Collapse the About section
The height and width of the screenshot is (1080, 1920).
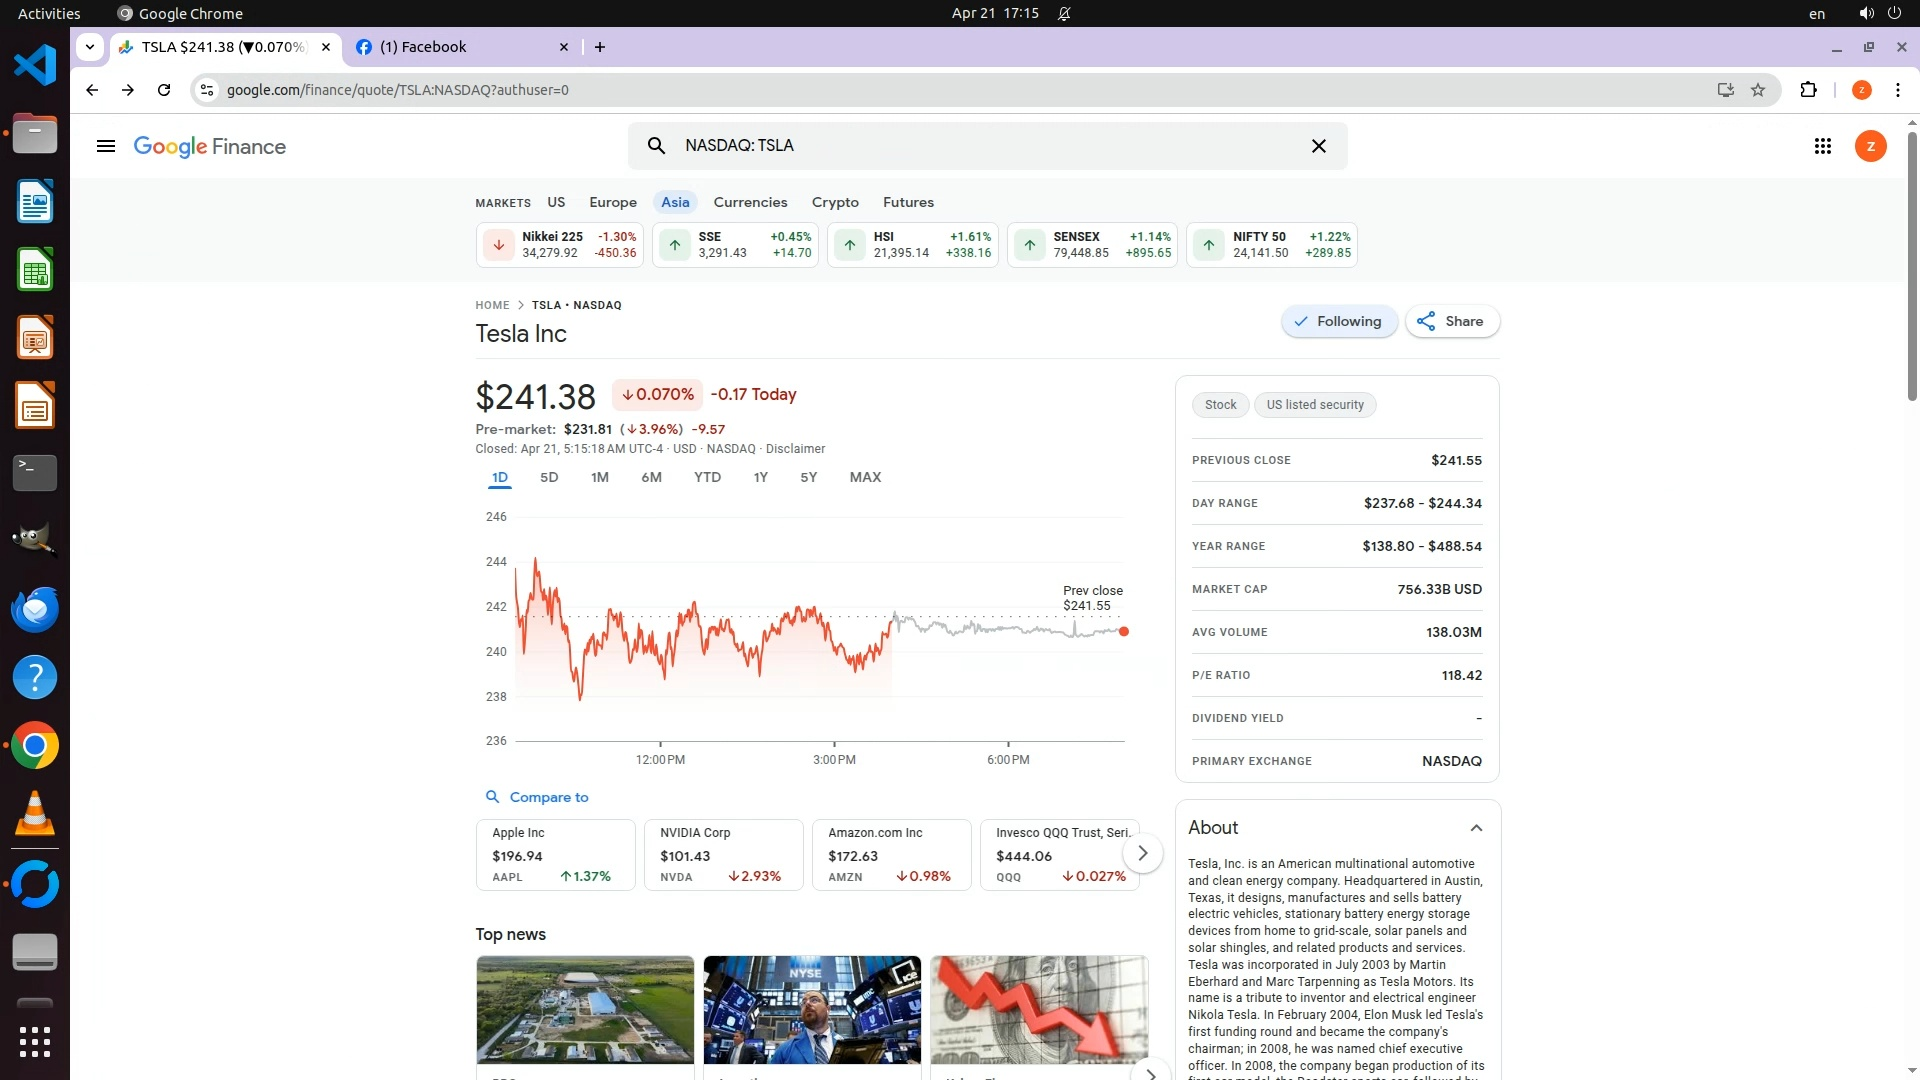click(x=1476, y=828)
